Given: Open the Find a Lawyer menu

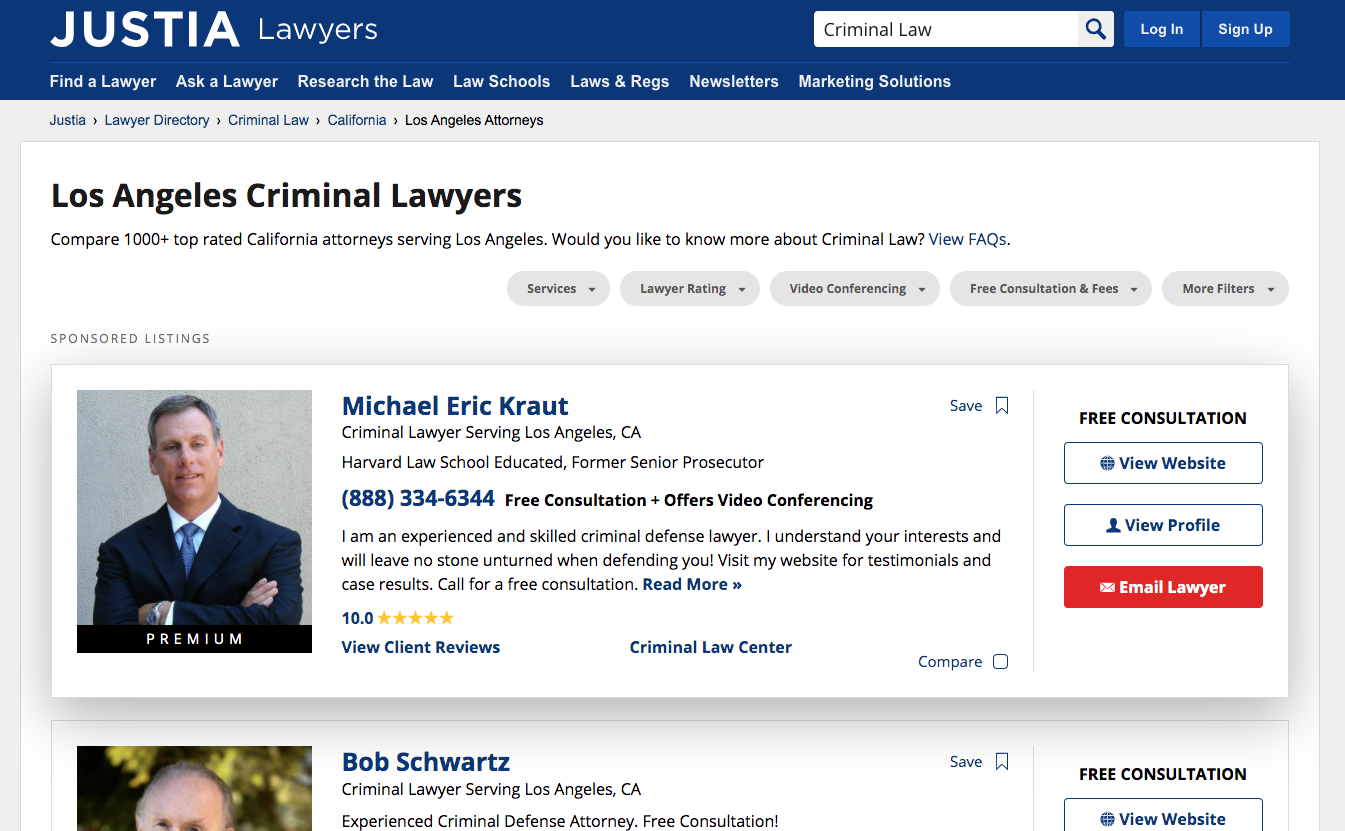Looking at the screenshot, I should click(103, 82).
